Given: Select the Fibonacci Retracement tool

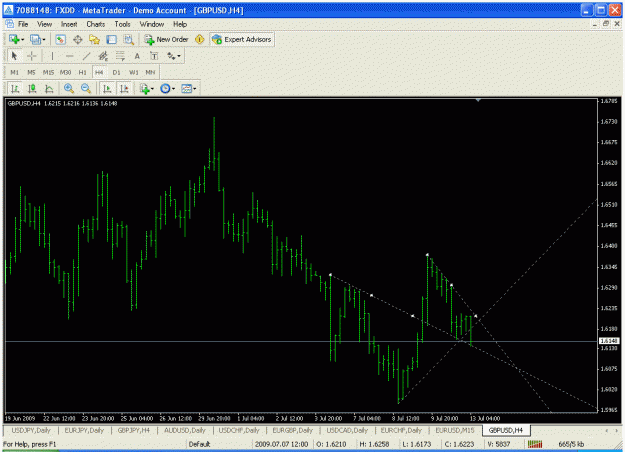Looking at the screenshot, I should (120, 56).
